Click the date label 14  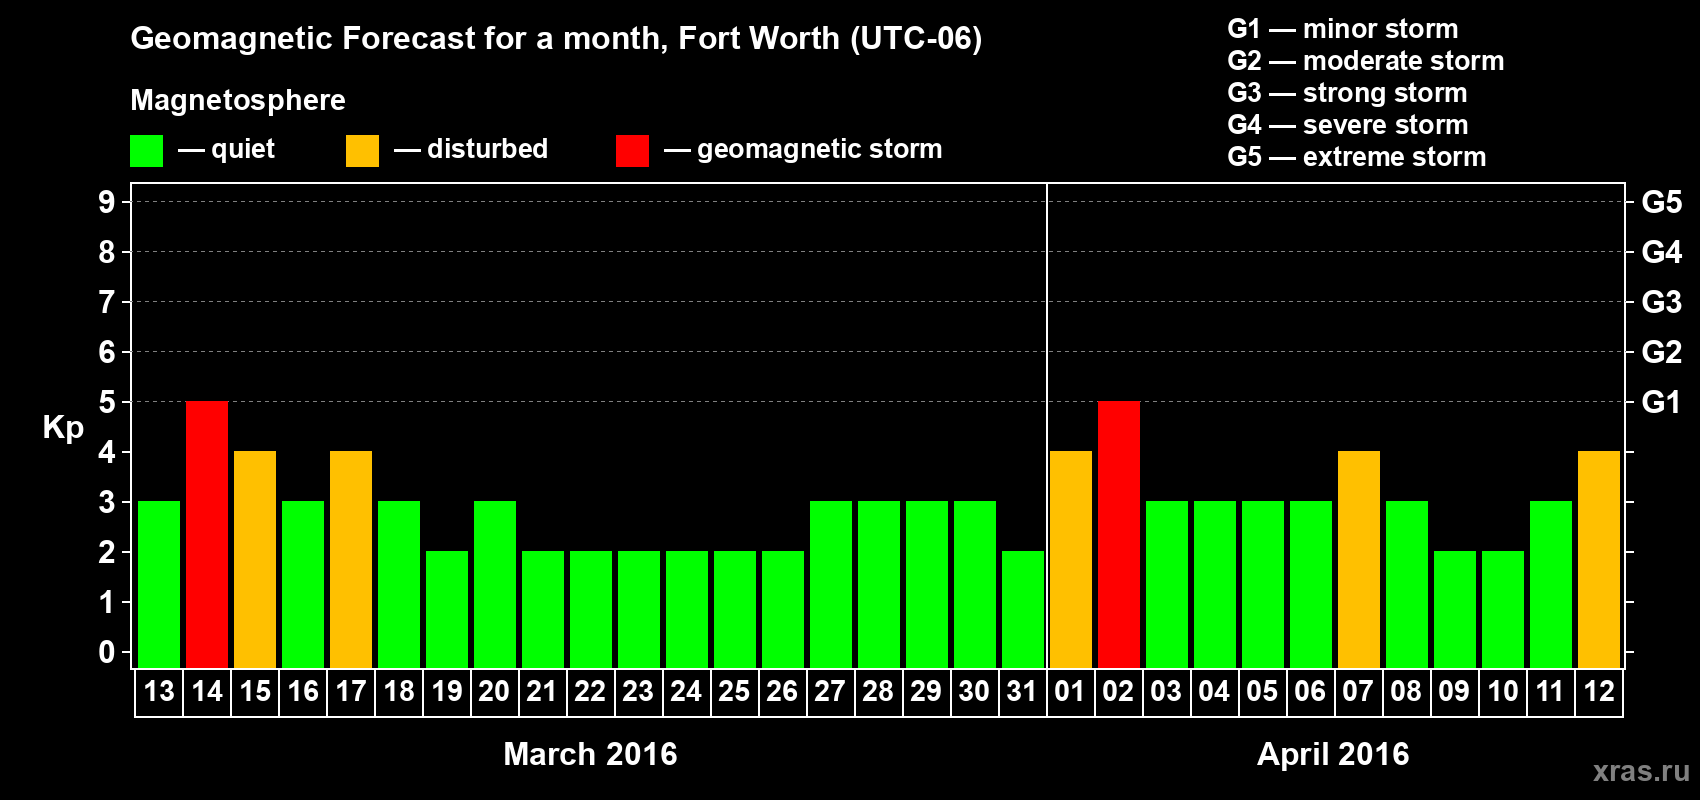[x=207, y=691]
